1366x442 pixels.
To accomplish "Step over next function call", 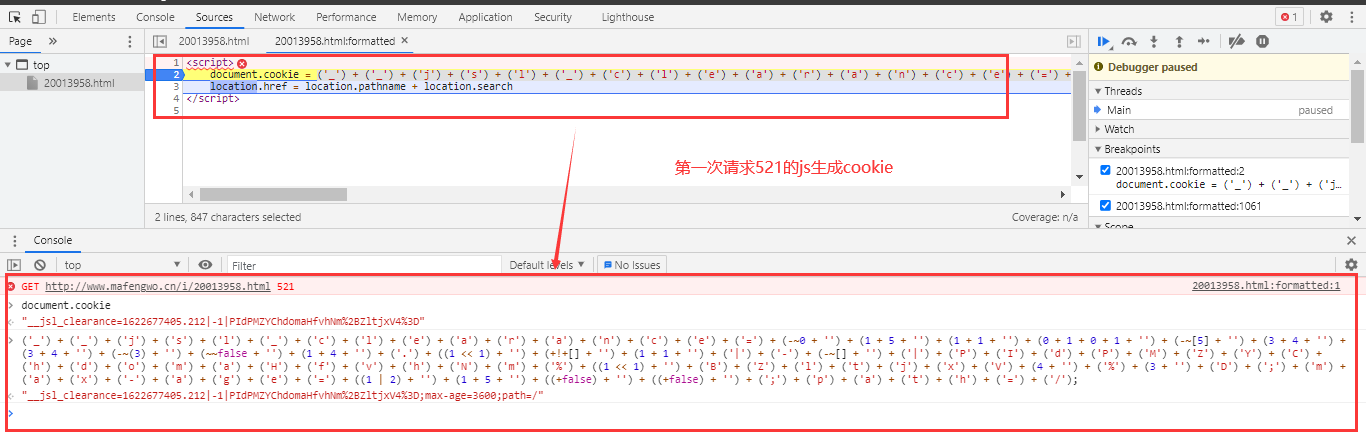I will [1129, 41].
